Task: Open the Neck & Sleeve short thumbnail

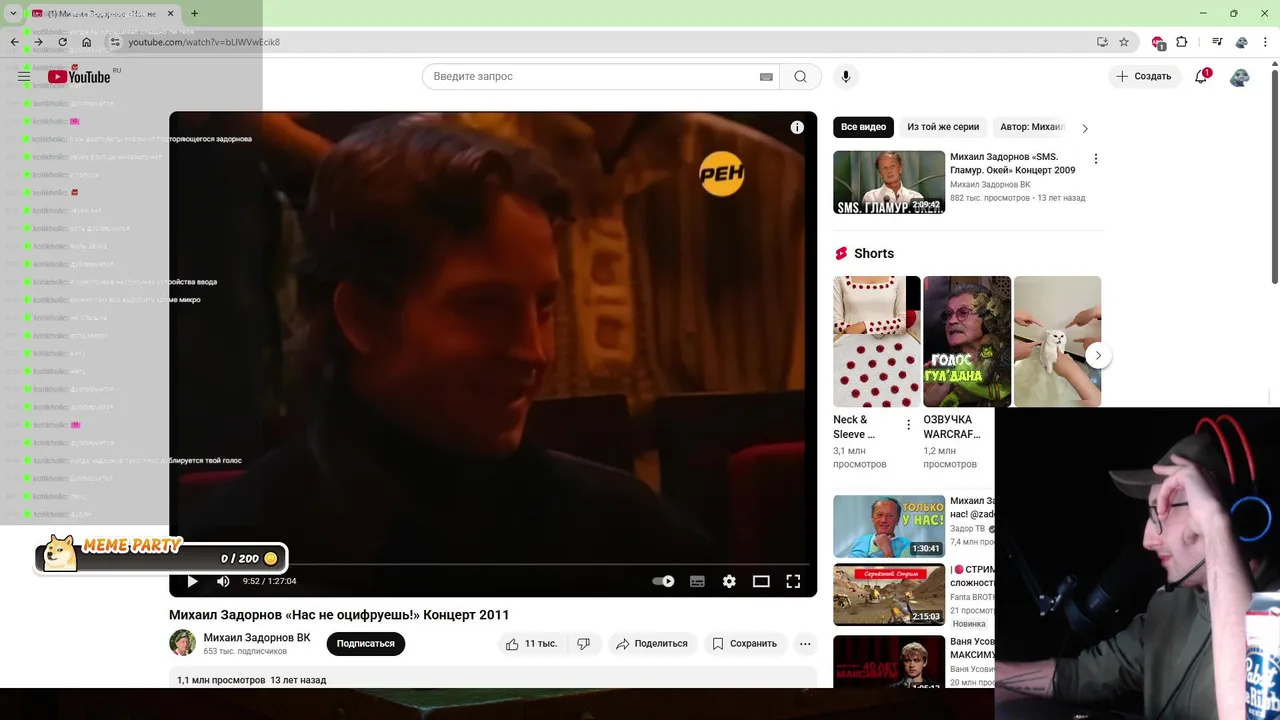Action: 877,341
